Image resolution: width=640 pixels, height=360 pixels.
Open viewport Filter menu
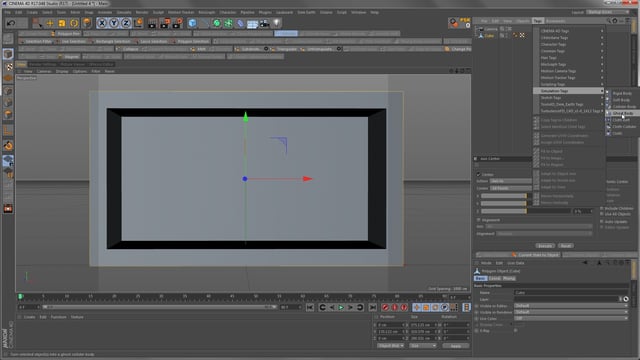[x=96, y=71]
